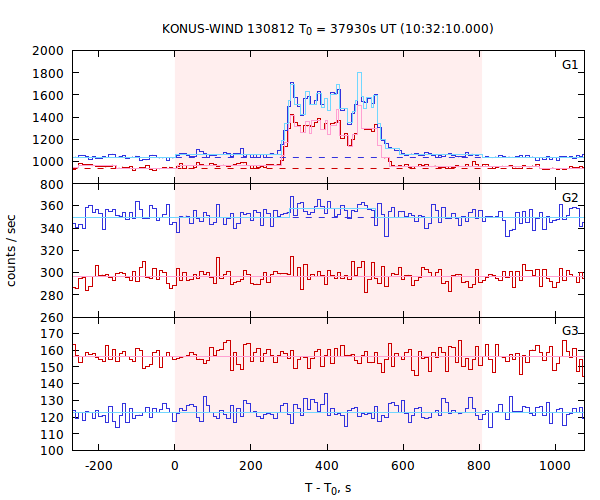The image size is (600, 500).
Task: Click the 280 tick label in G2
Action: pyautogui.click(x=52, y=295)
